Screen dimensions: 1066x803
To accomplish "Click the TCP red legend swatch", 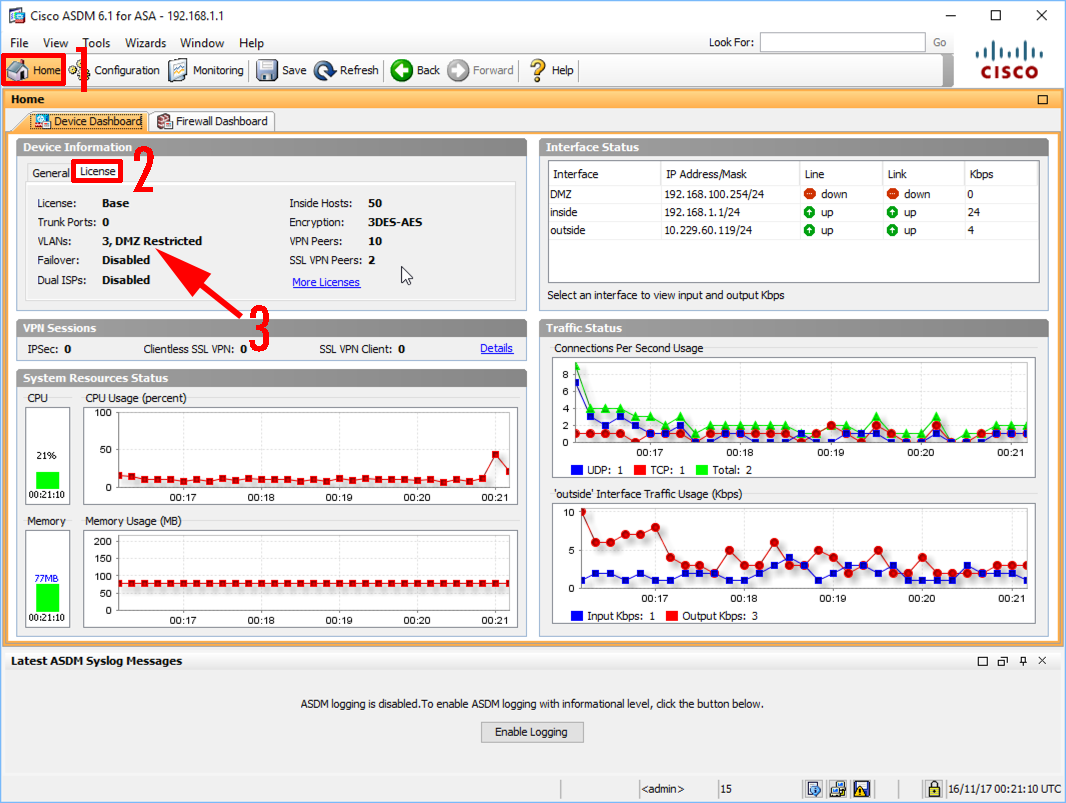I will point(639,470).
